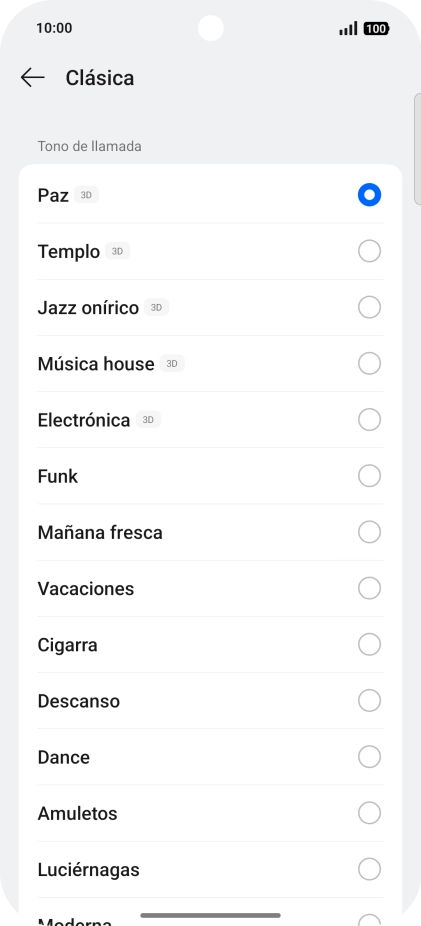Choose the Dance ringtone entry

[x=210, y=757]
